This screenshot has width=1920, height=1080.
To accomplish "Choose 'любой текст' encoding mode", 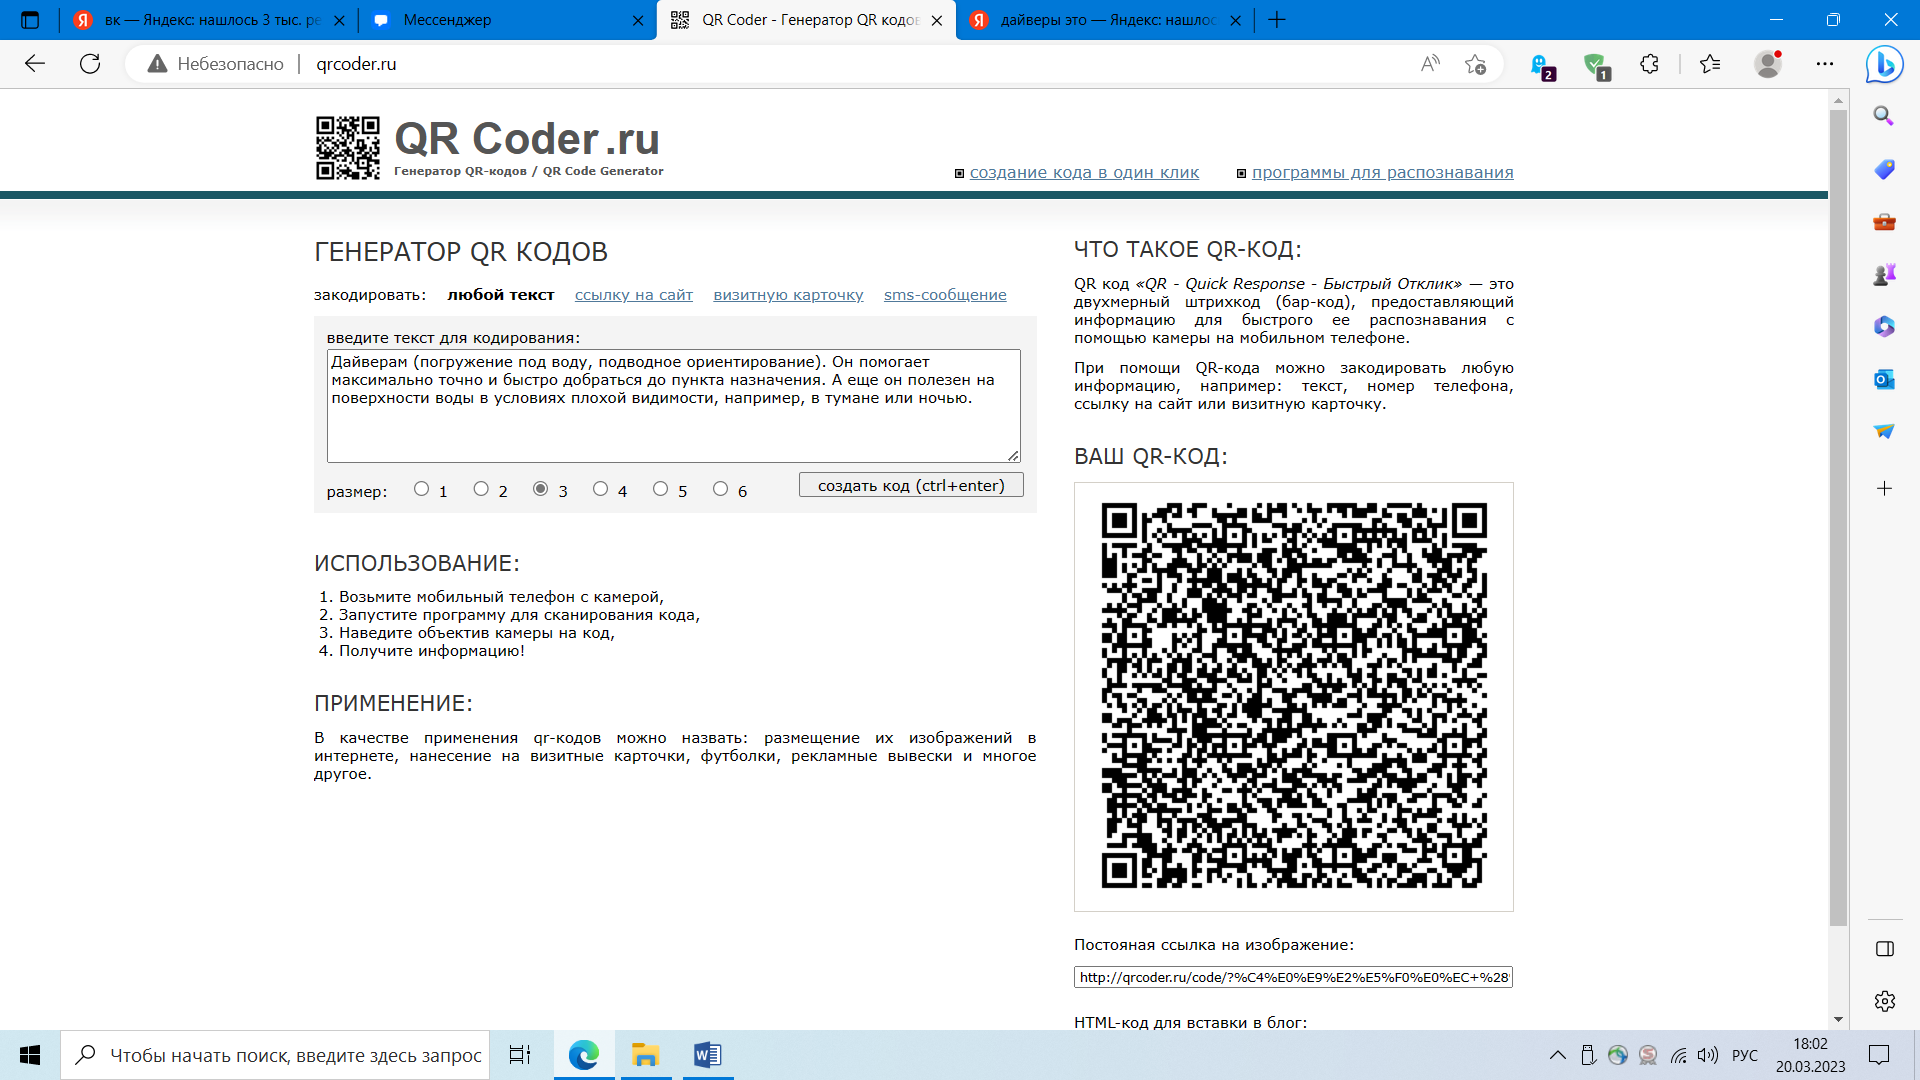I will tap(501, 295).
